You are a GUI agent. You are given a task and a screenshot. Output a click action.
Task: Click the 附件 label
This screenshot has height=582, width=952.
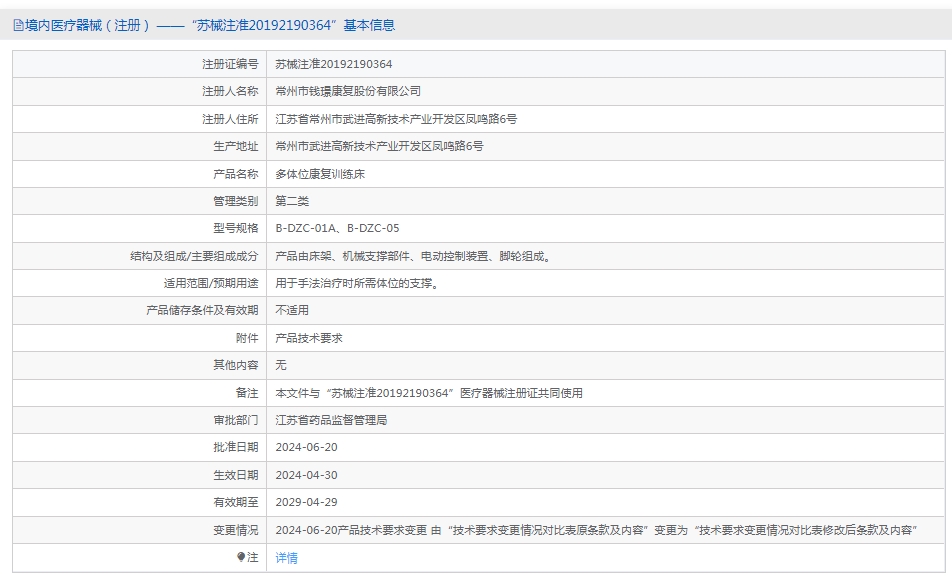click(247, 338)
